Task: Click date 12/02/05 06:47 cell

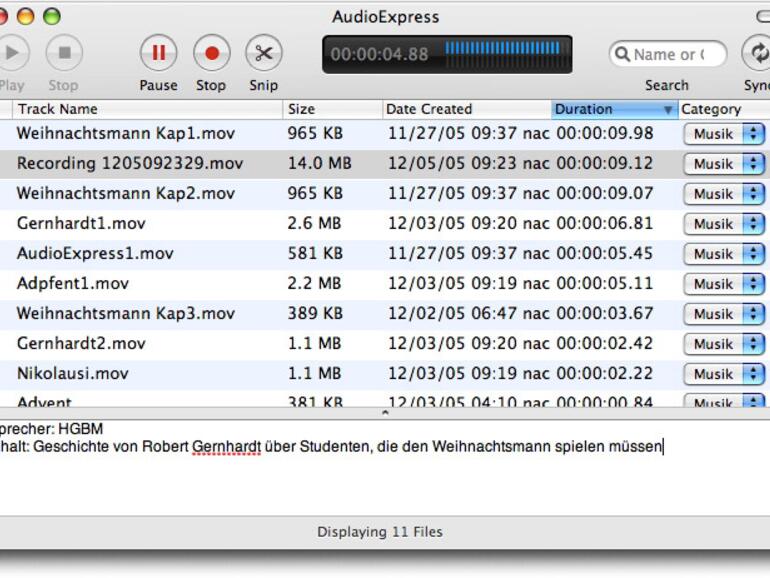Action: (468, 313)
